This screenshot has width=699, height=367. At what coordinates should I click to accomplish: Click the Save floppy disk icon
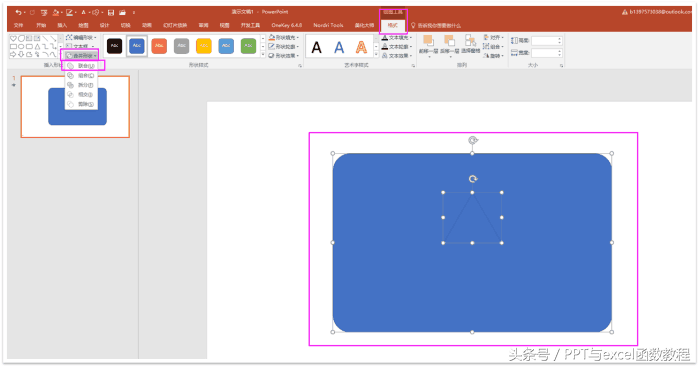[111, 12]
